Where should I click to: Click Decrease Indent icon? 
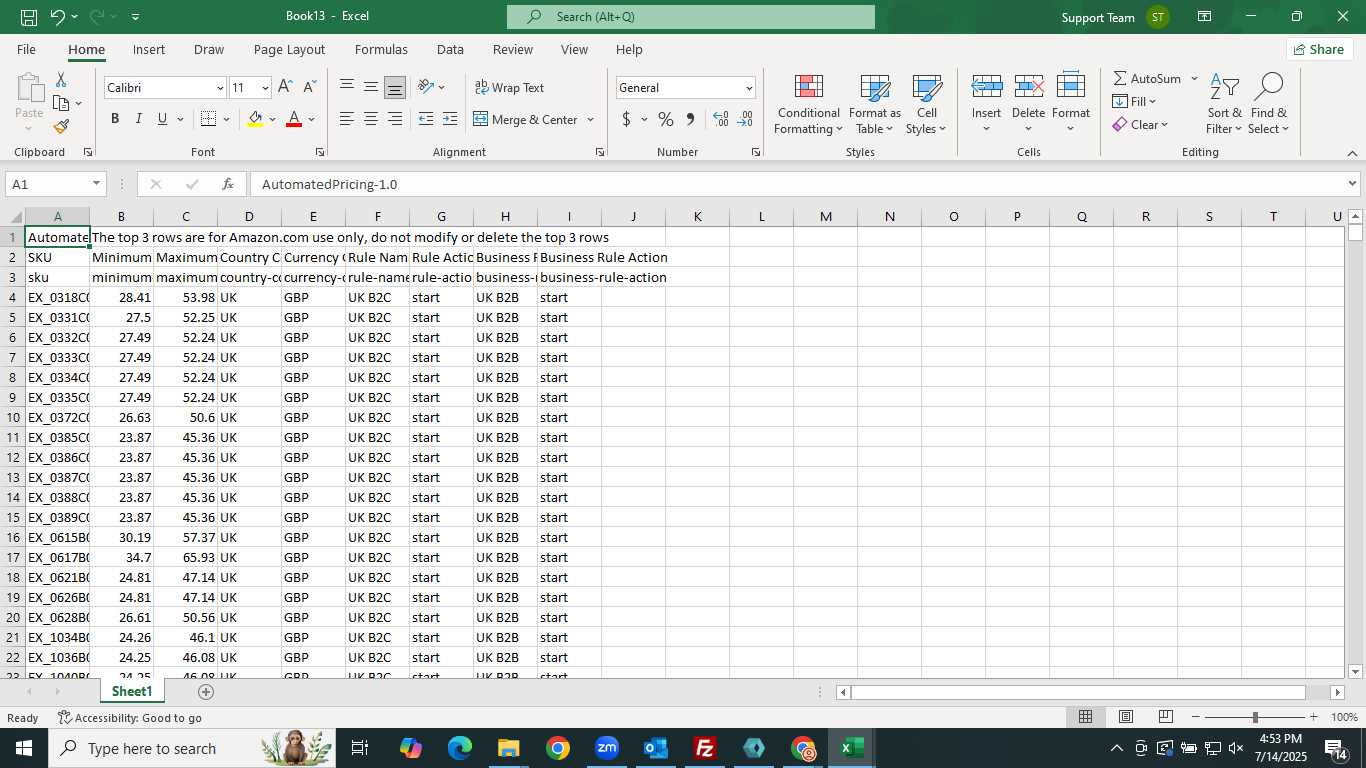[426, 119]
